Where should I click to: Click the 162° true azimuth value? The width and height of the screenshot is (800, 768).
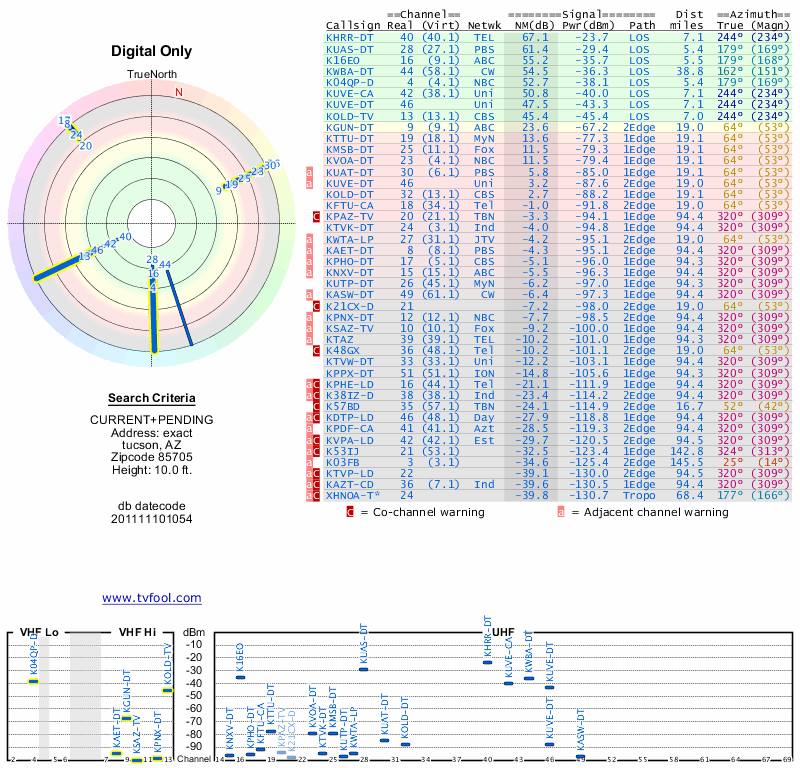click(x=730, y=71)
